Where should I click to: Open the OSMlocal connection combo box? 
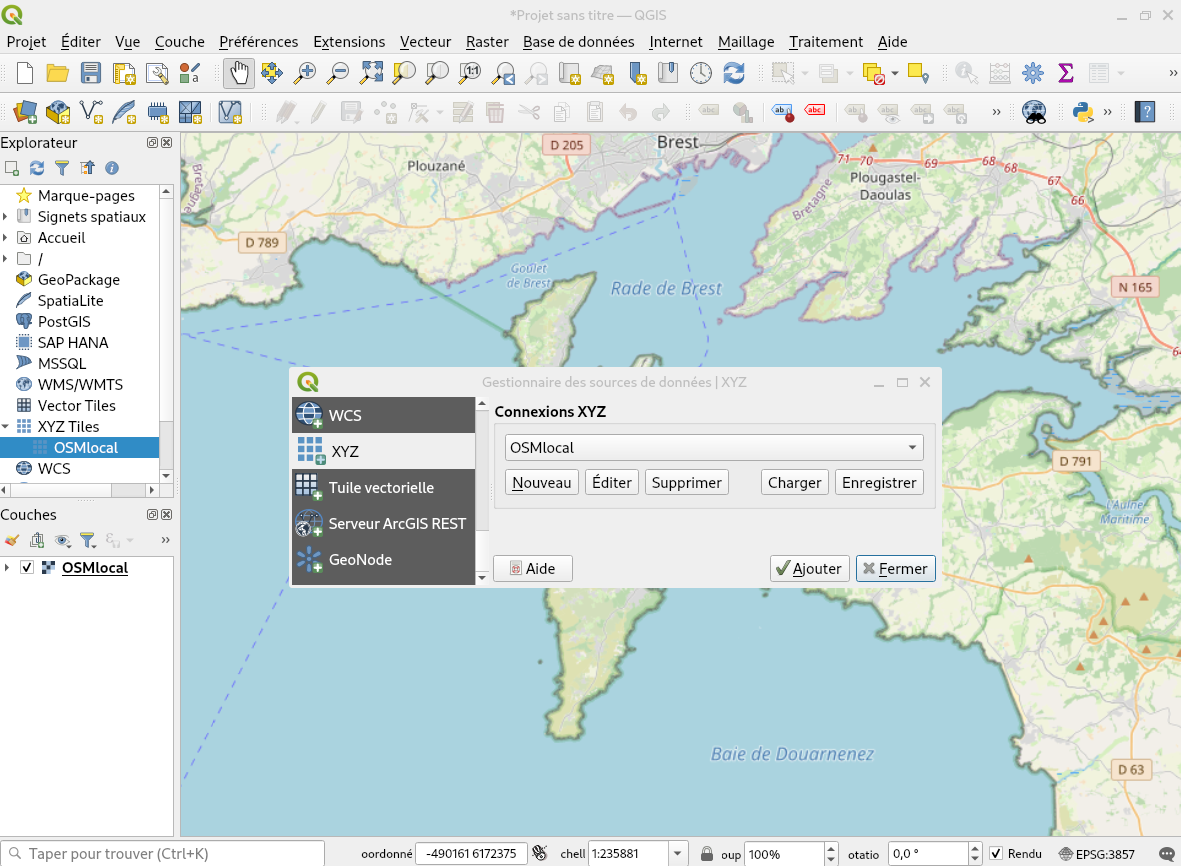(714, 447)
